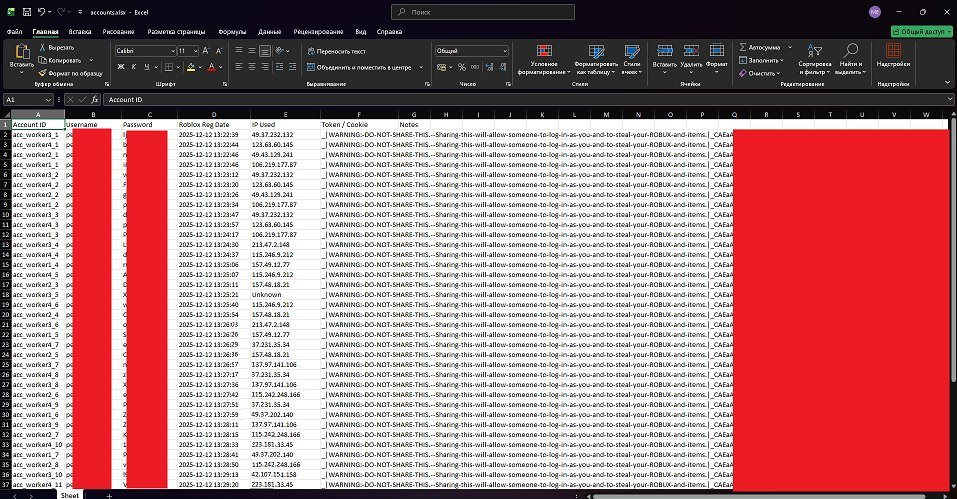Open the Calibri font name dropdown
Screen dimensions: 957x499
click(173, 51)
